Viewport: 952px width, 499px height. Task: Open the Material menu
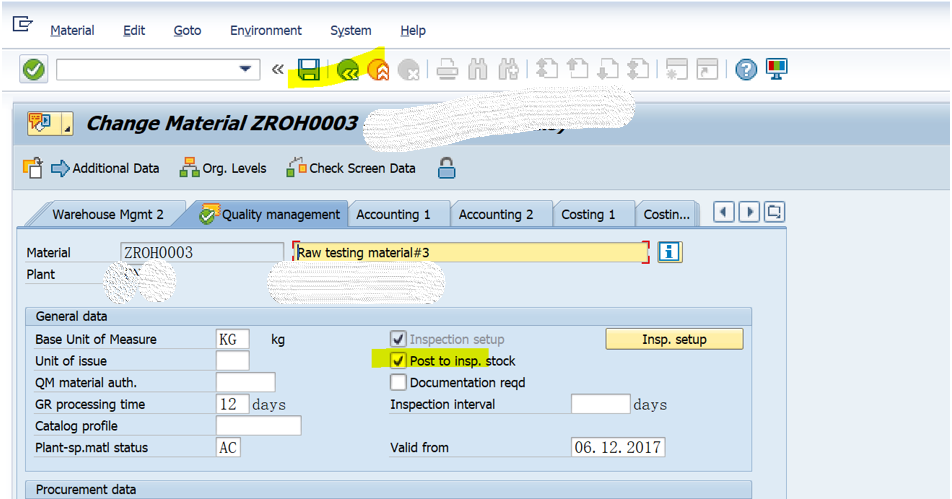(72, 30)
